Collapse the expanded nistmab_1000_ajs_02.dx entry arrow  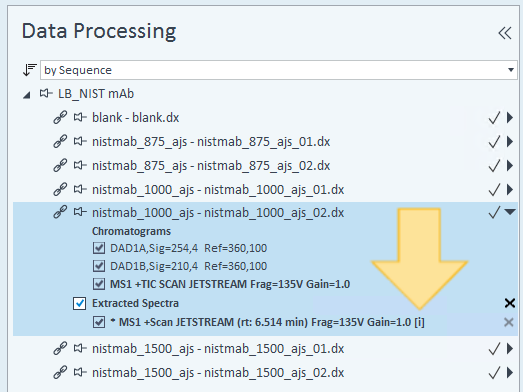pos(510,212)
